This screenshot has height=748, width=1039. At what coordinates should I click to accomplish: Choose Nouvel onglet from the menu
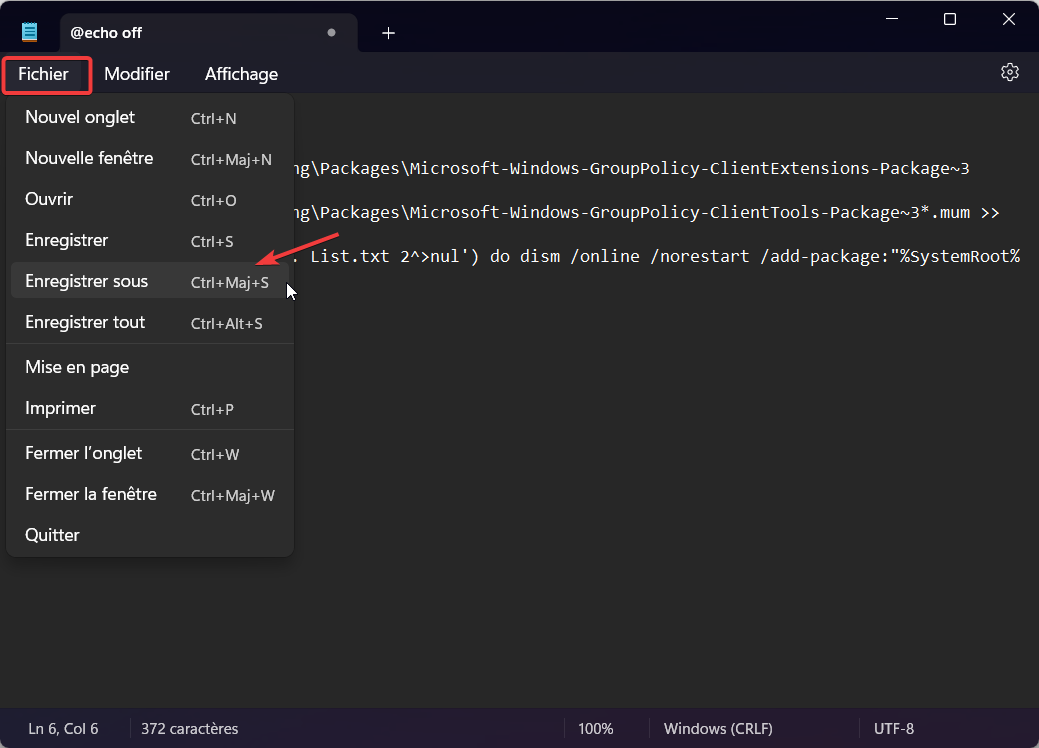(x=150, y=118)
